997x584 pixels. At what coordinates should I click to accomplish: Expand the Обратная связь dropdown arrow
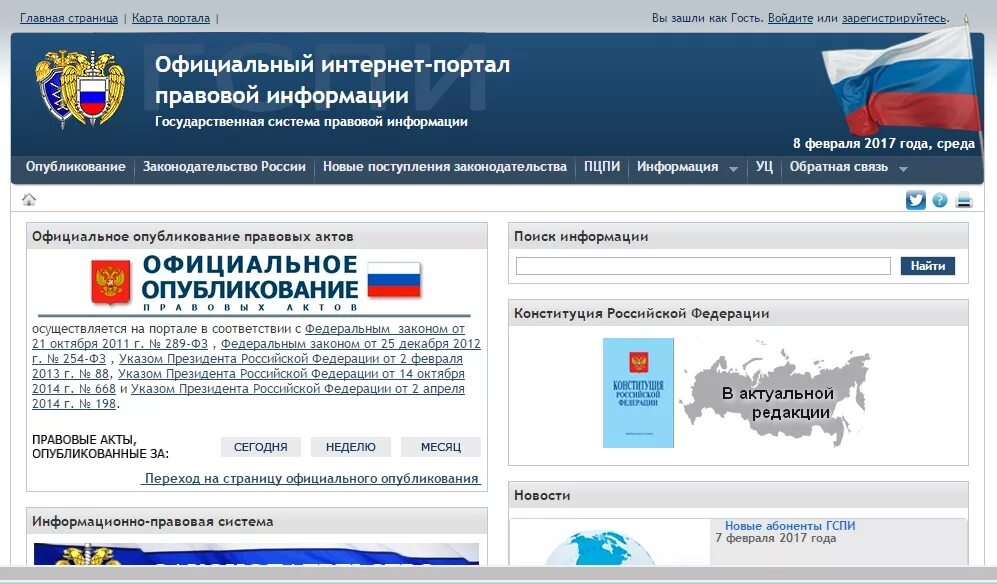(x=903, y=169)
